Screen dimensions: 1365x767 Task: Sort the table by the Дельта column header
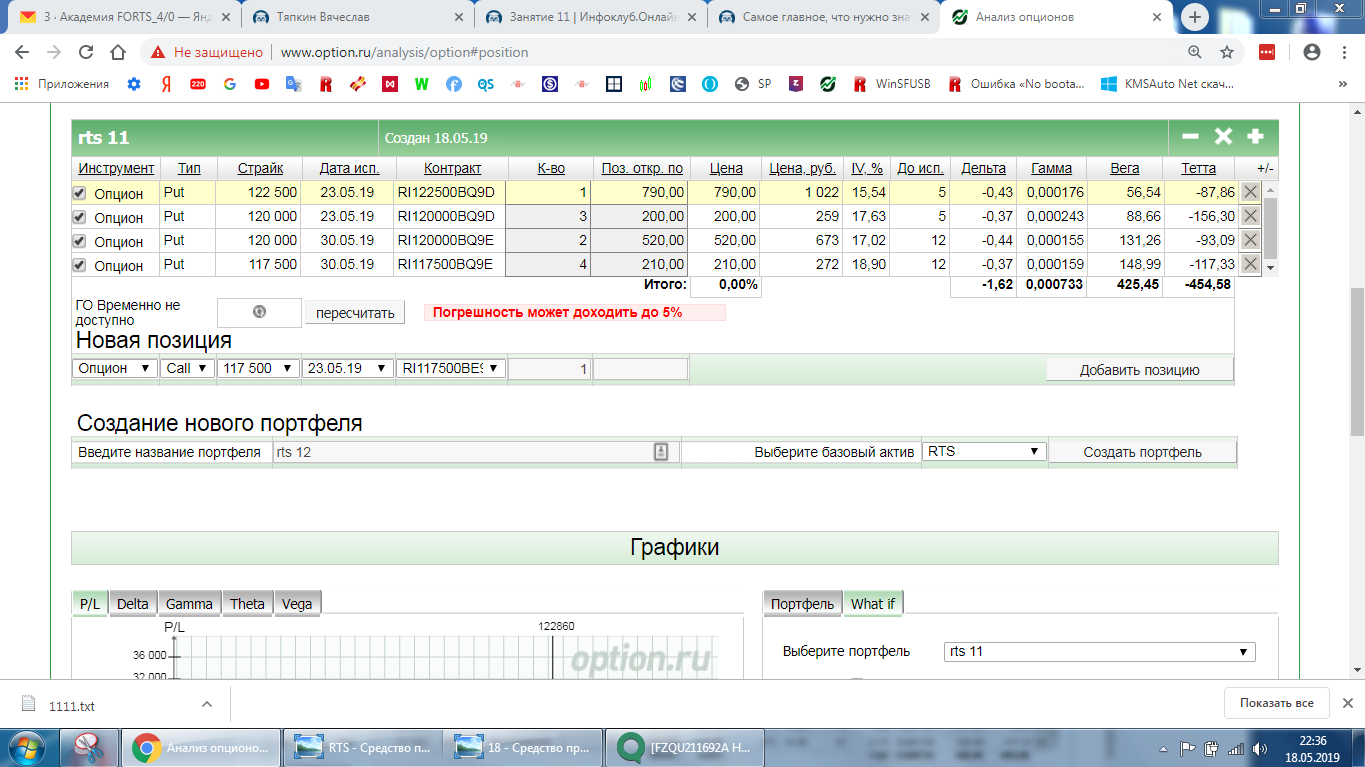983,168
